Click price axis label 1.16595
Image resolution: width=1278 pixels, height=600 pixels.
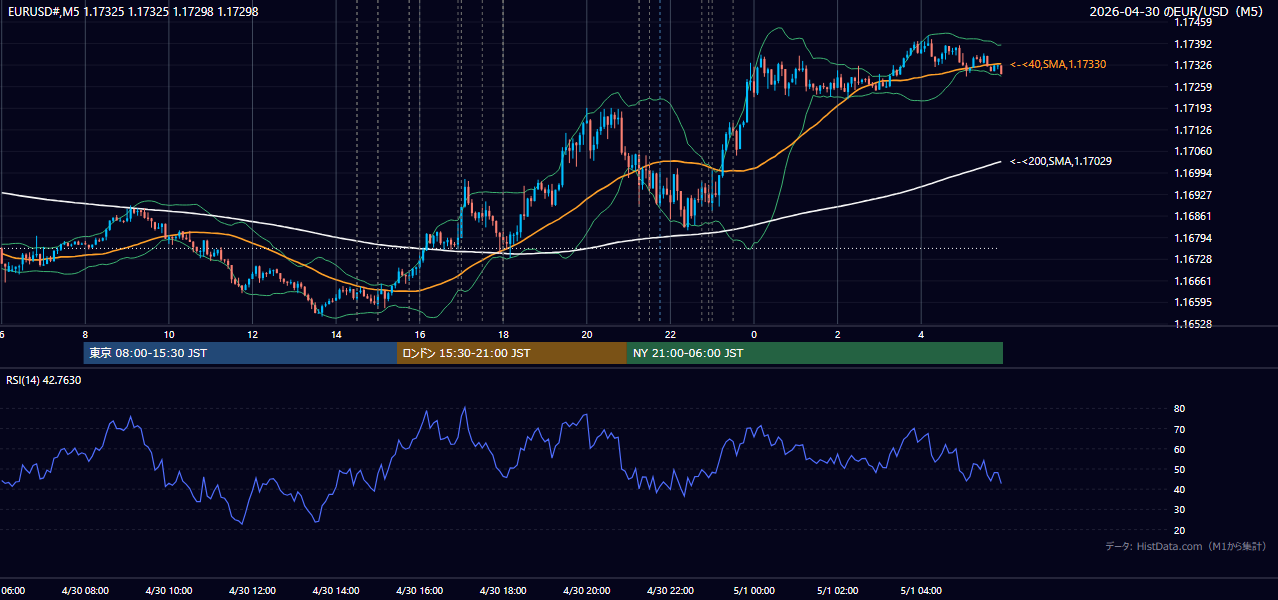(1193, 302)
